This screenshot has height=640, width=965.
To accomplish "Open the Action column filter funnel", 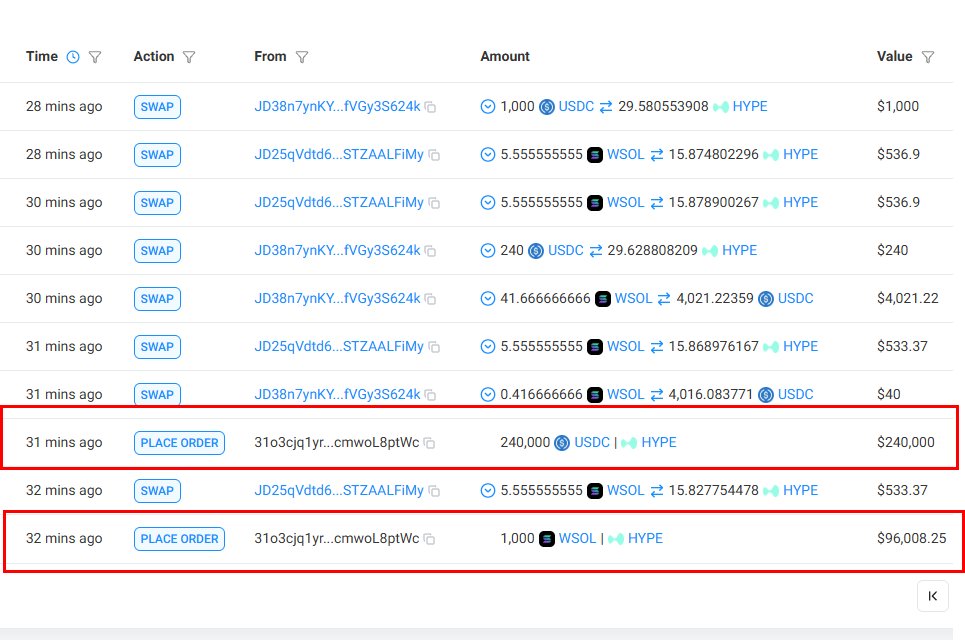I will [189, 56].
